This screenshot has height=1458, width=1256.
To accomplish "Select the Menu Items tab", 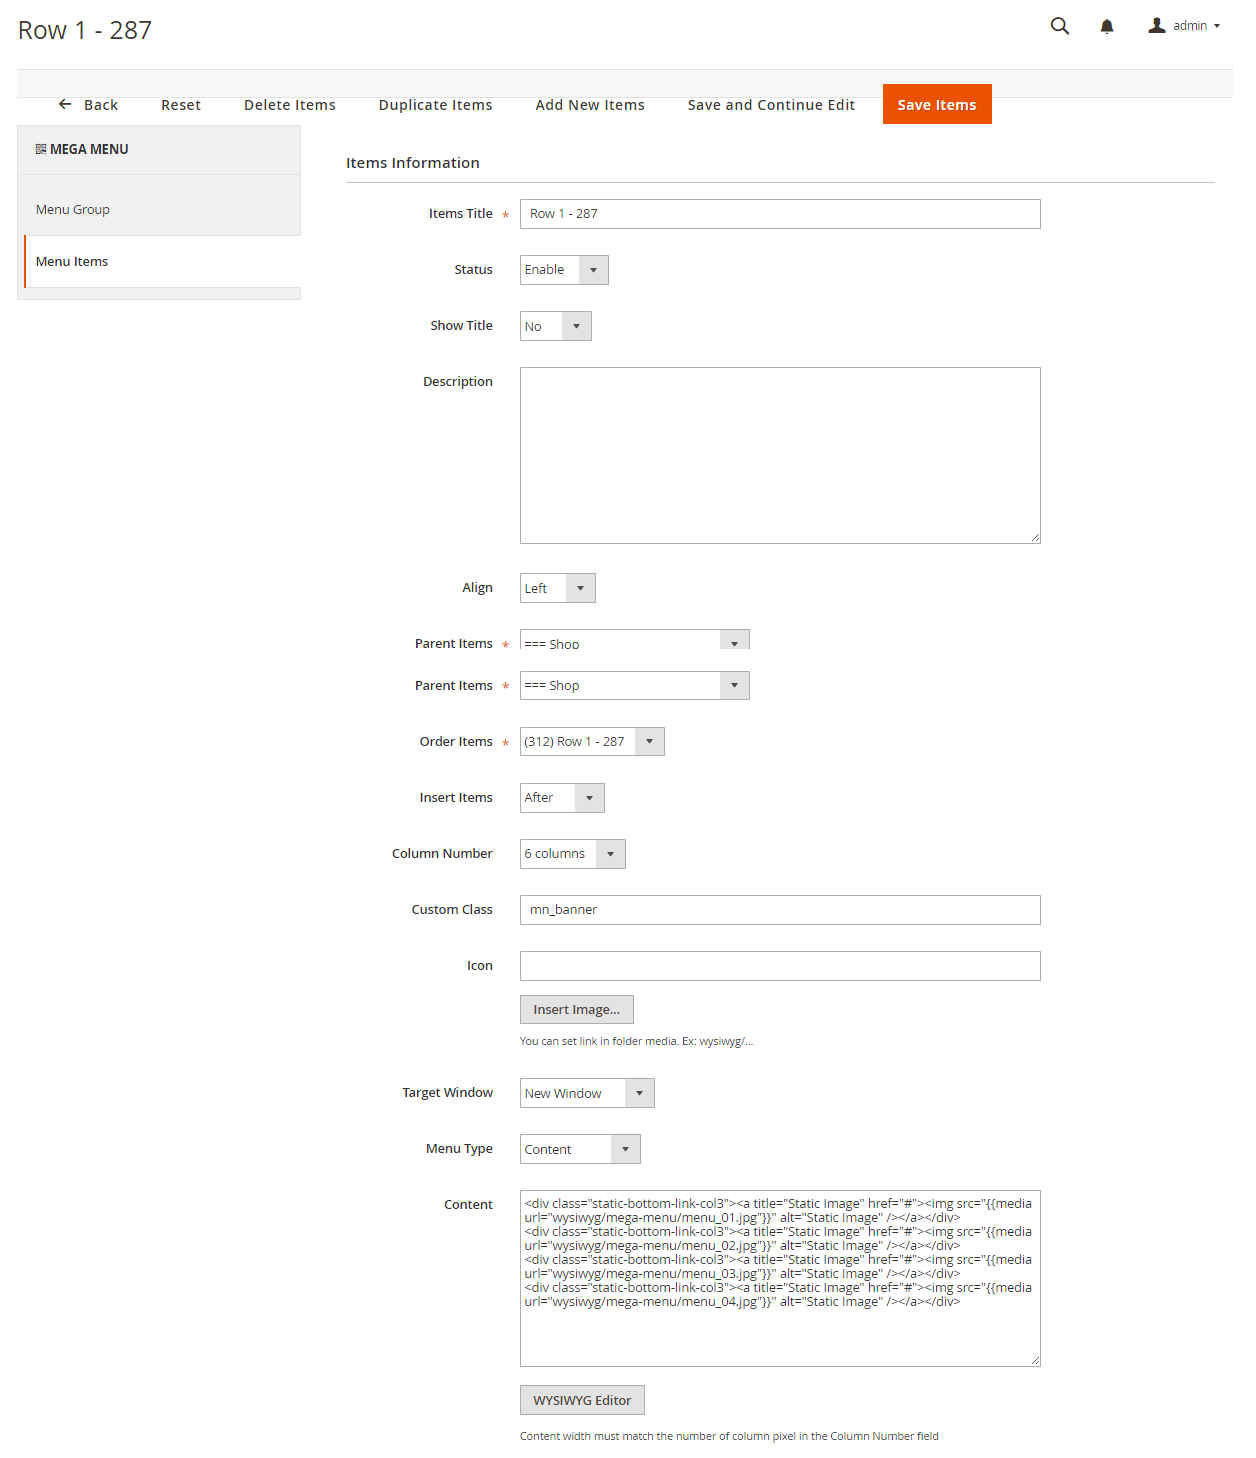I will 72,262.
